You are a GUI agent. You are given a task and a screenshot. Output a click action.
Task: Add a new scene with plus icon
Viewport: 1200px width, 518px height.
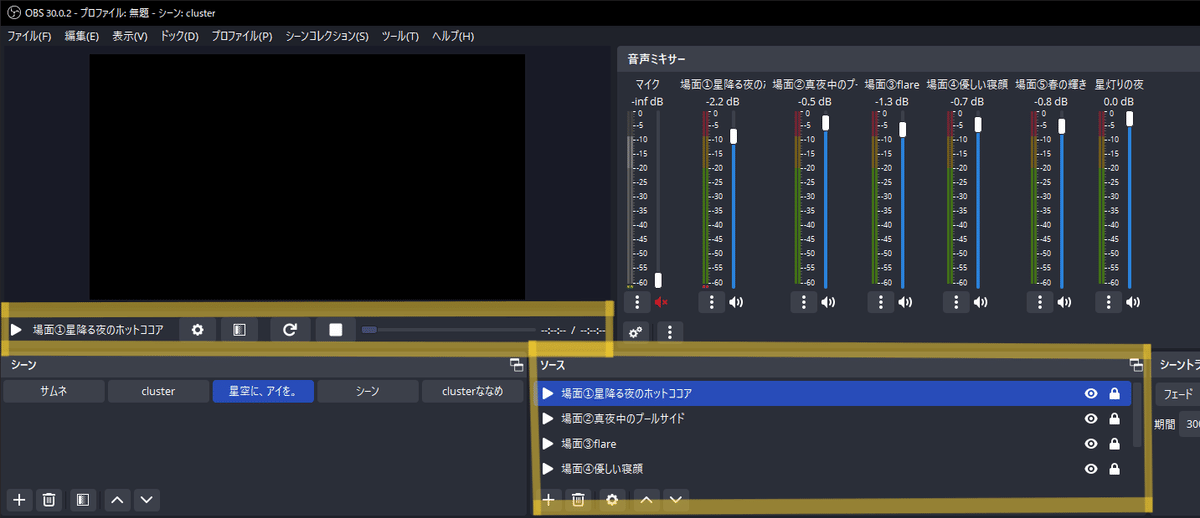(x=19, y=499)
